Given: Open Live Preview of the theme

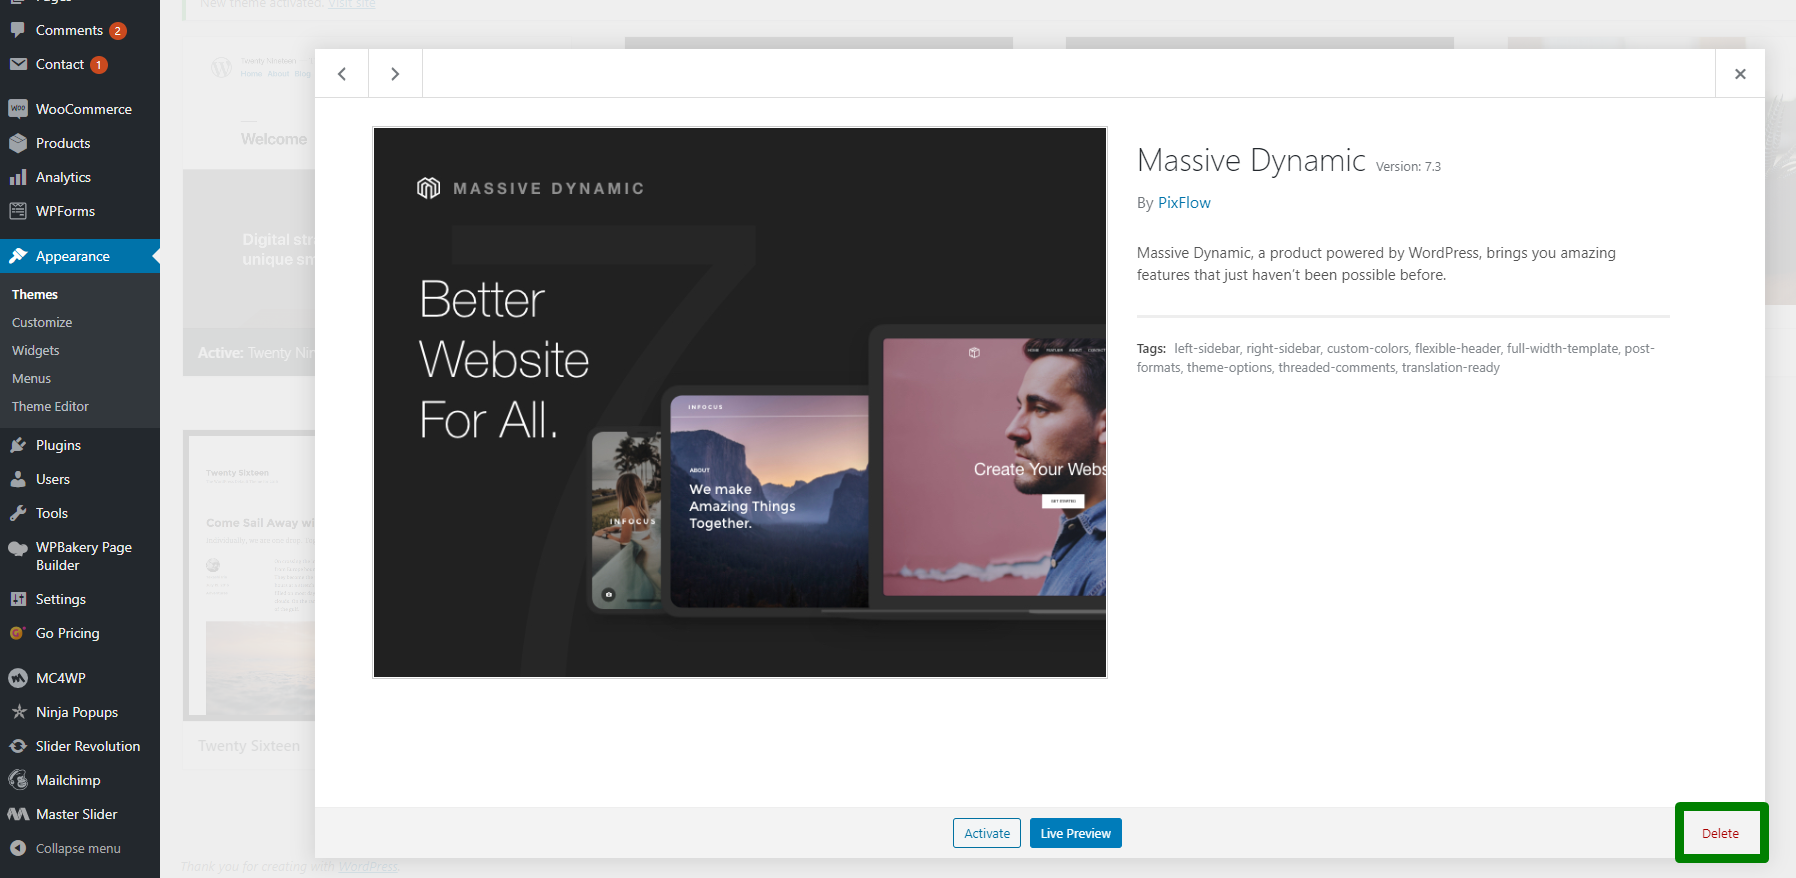Looking at the screenshot, I should [1075, 833].
